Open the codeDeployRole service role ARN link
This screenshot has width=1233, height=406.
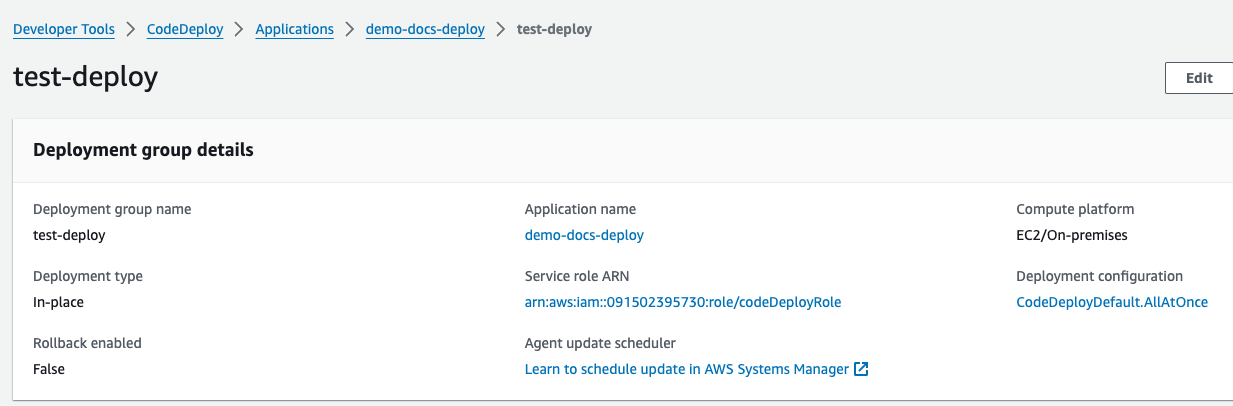pos(683,302)
